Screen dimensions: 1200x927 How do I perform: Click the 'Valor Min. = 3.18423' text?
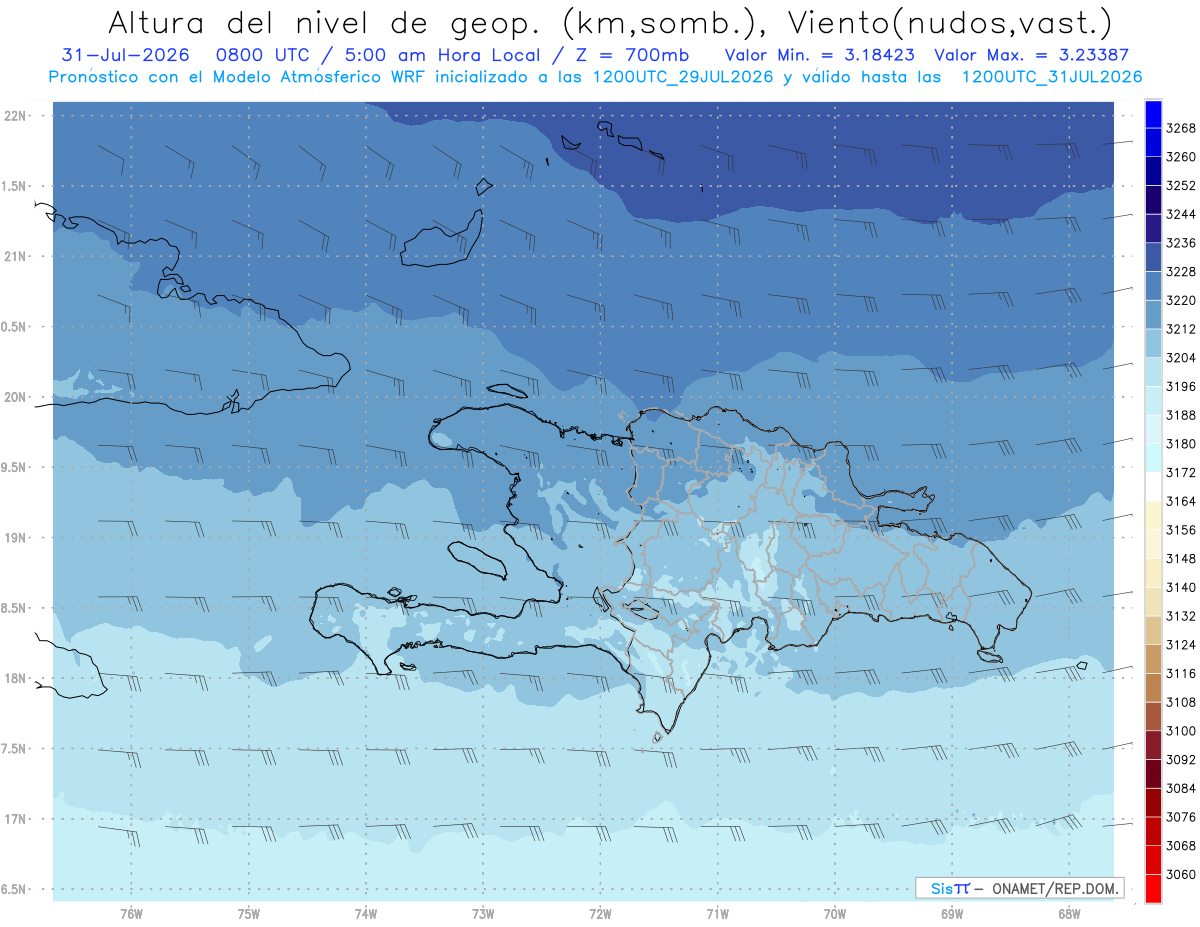821,55
